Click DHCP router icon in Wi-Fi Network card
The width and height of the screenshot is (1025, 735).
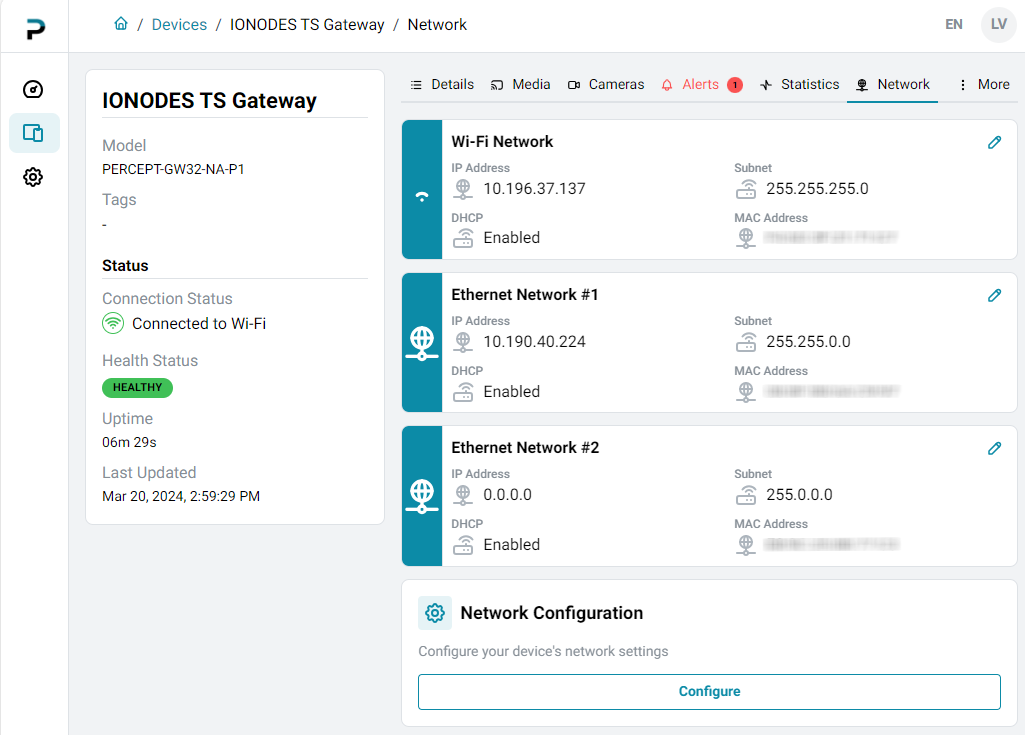tap(463, 238)
